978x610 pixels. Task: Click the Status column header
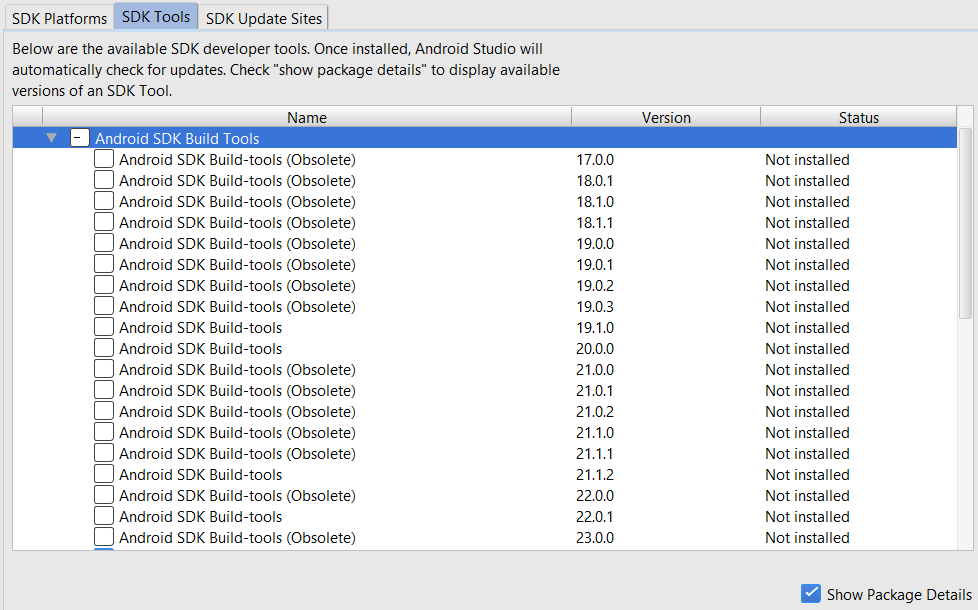coord(858,117)
